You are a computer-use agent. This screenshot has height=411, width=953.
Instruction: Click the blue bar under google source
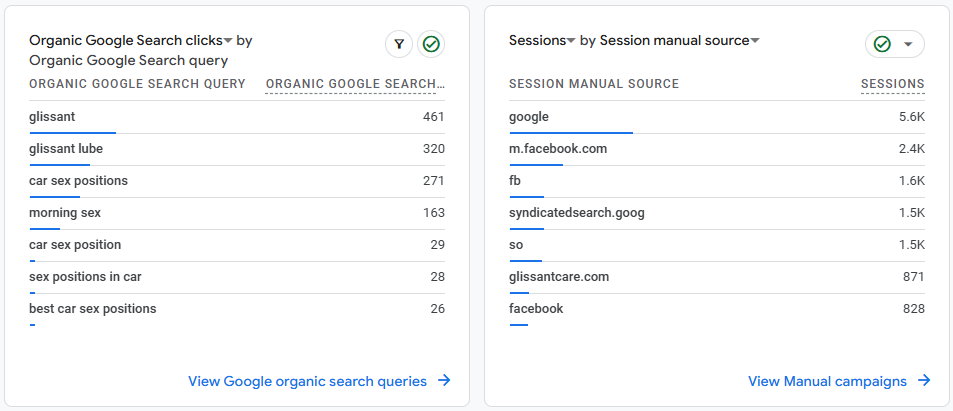(x=570, y=132)
